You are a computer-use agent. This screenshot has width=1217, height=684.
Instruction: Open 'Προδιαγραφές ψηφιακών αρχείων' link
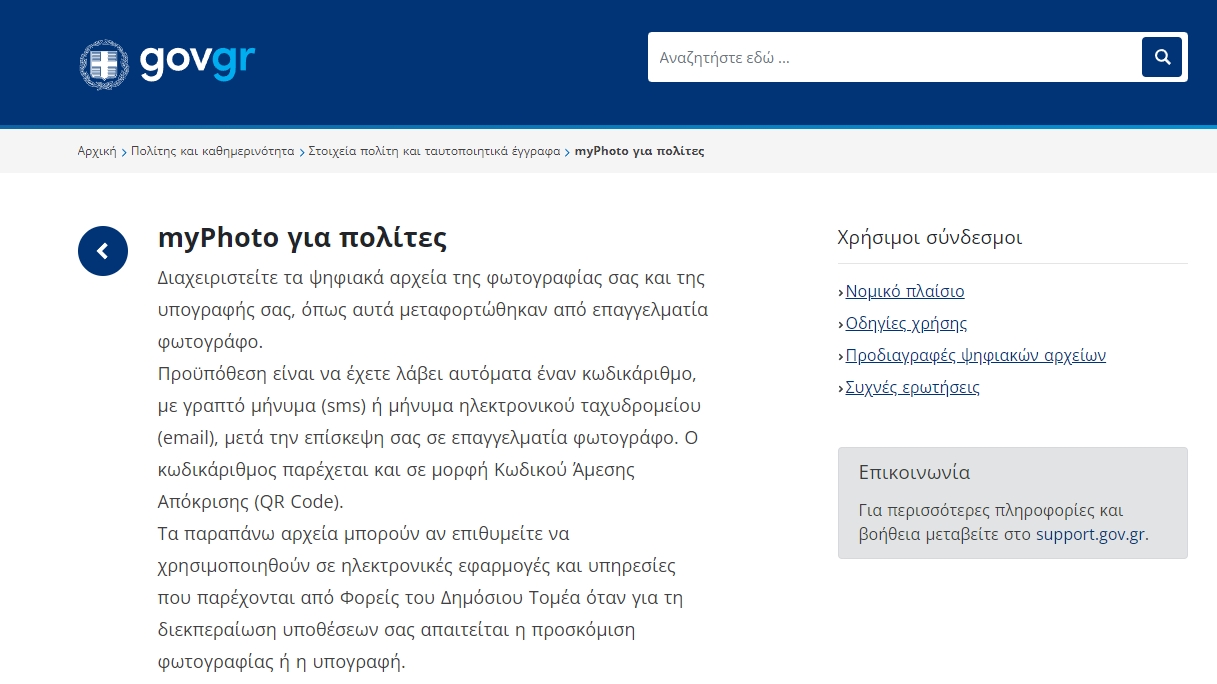(x=976, y=355)
